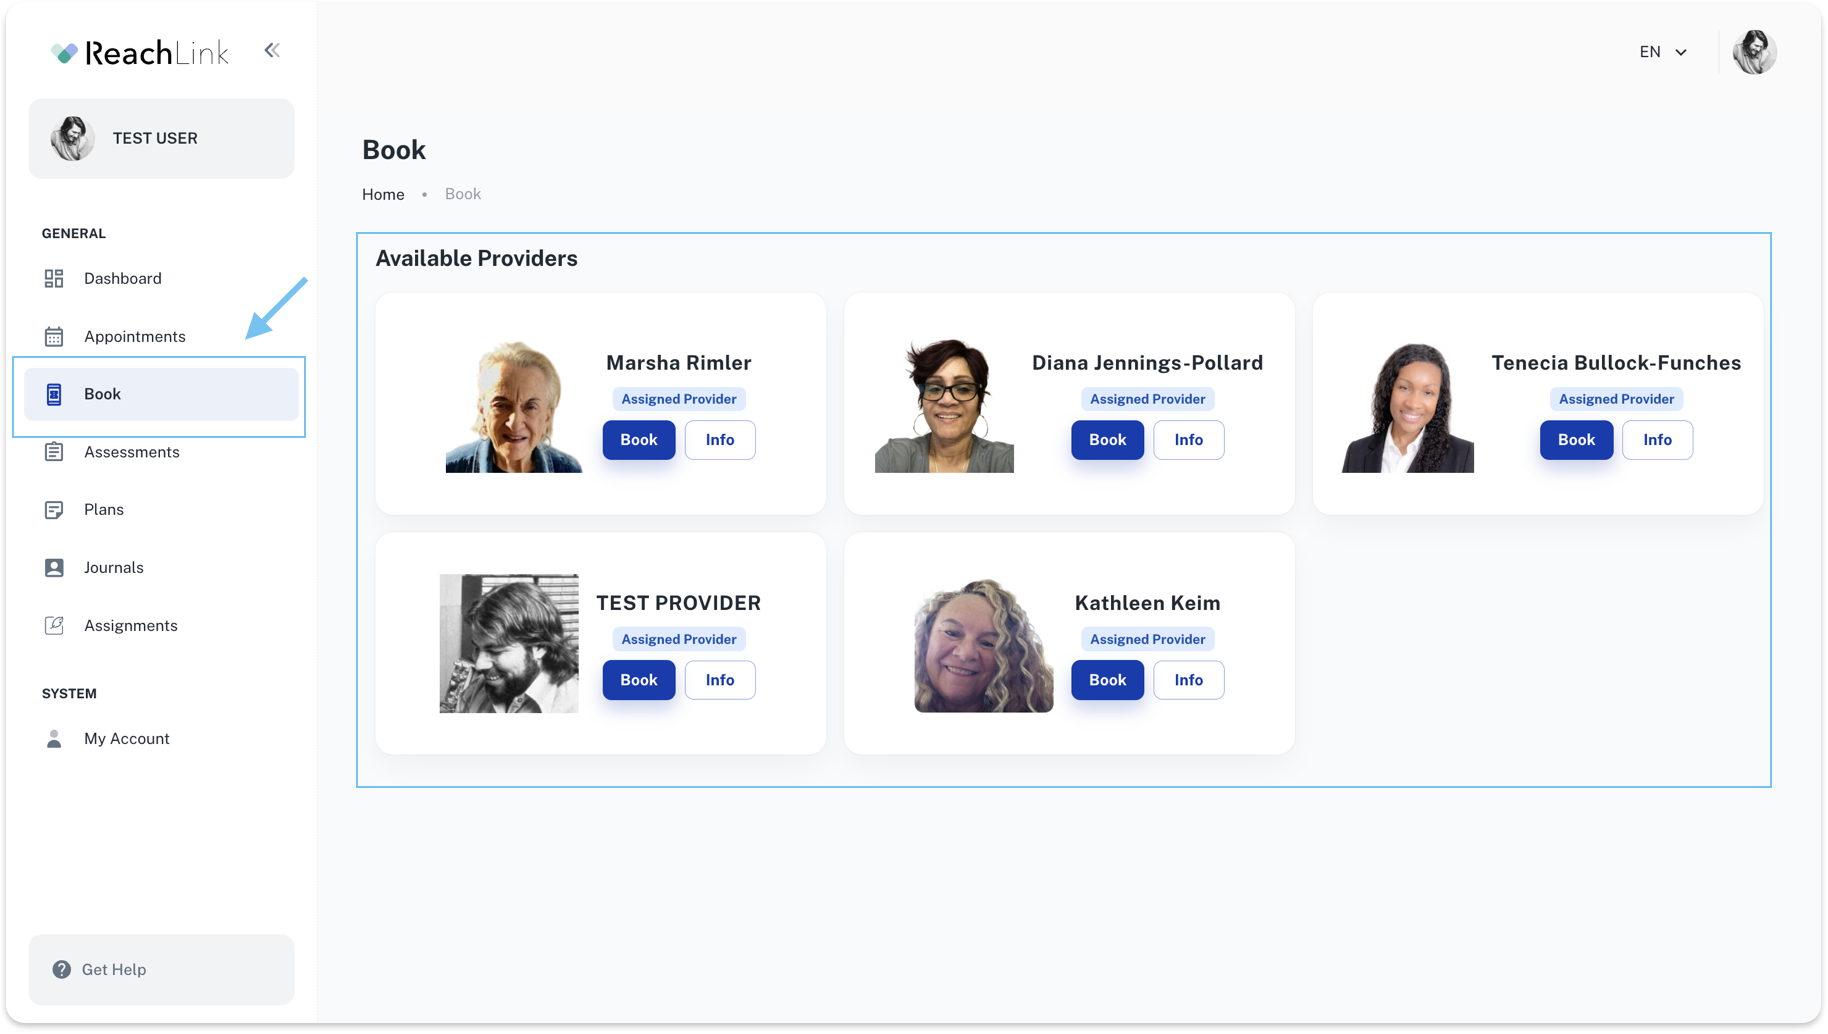Show info for TEST PROVIDER
Viewport: 1828px width, 1034px height.
[719, 680]
